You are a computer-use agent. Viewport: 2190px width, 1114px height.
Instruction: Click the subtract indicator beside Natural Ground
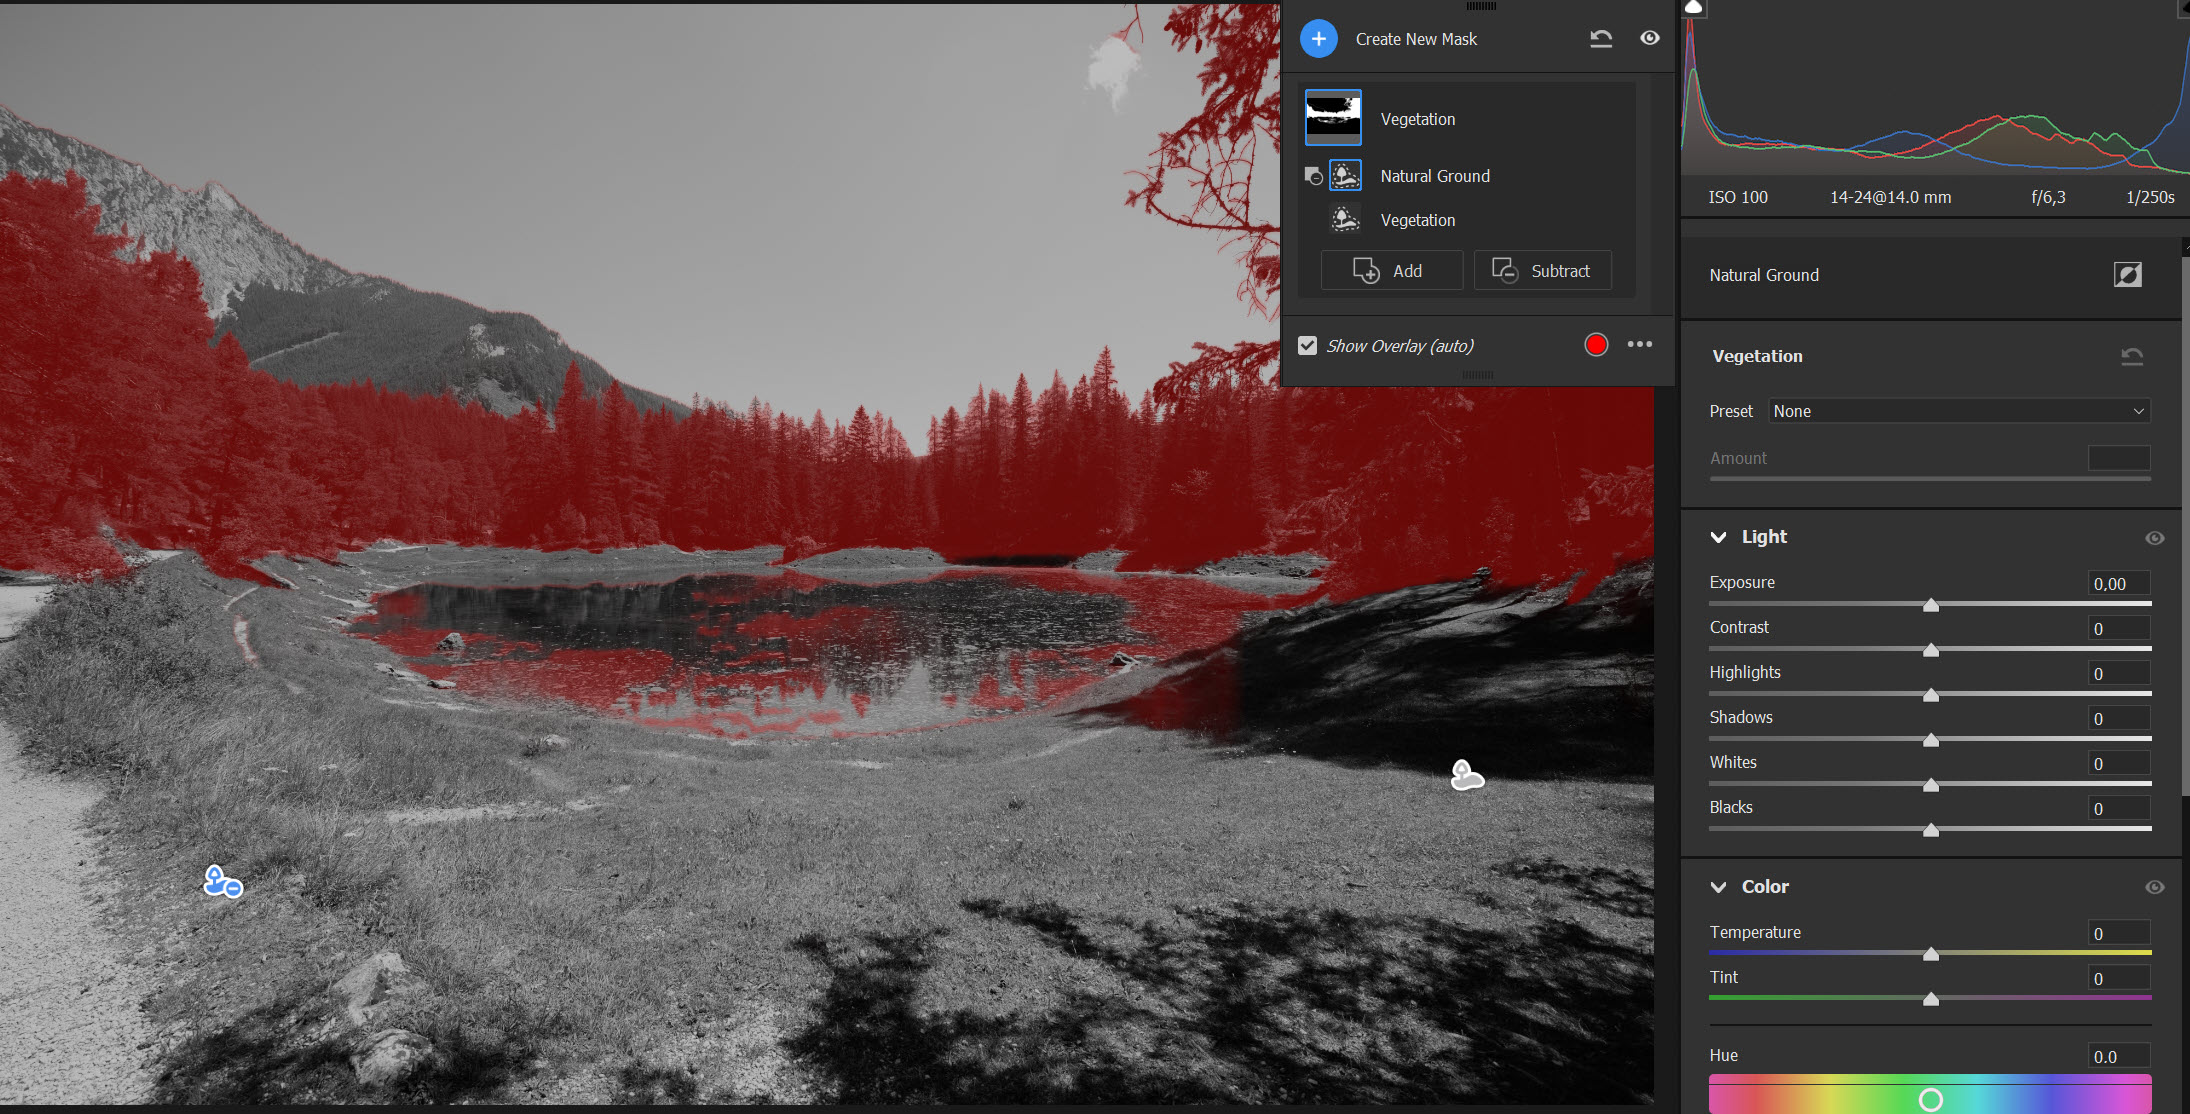click(1314, 176)
